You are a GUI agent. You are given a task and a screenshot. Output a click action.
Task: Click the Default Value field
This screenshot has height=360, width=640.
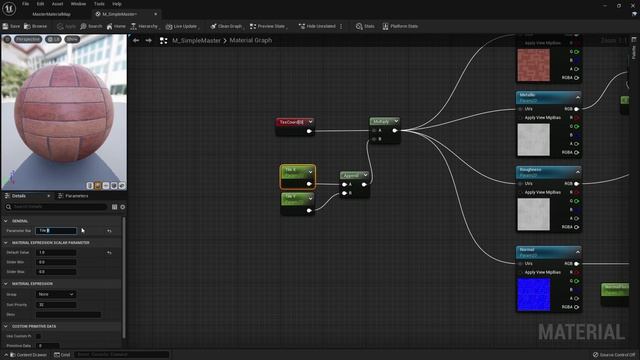coord(56,253)
